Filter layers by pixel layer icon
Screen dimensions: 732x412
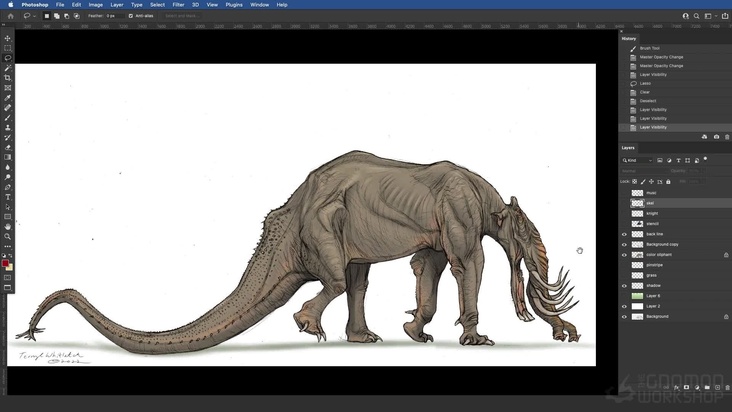660,160
